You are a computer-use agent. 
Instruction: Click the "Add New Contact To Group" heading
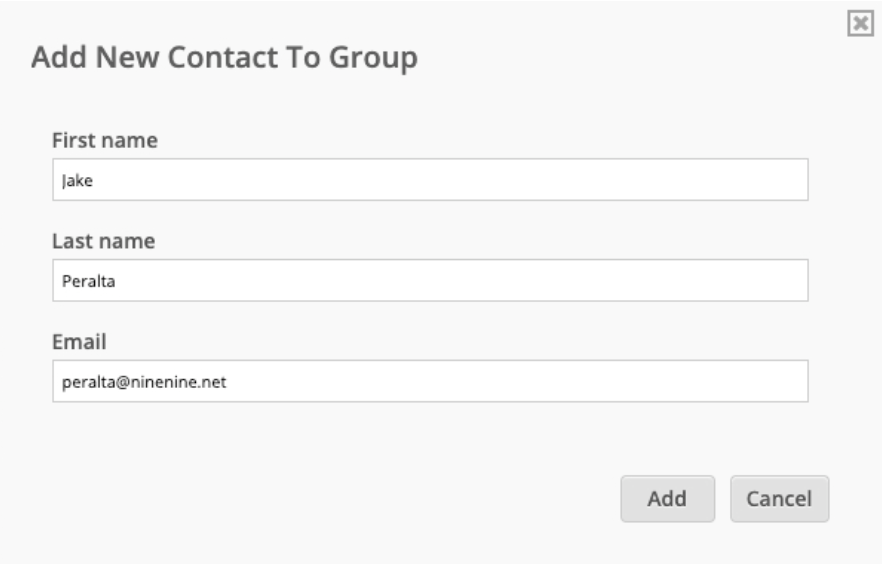[224, 58]
